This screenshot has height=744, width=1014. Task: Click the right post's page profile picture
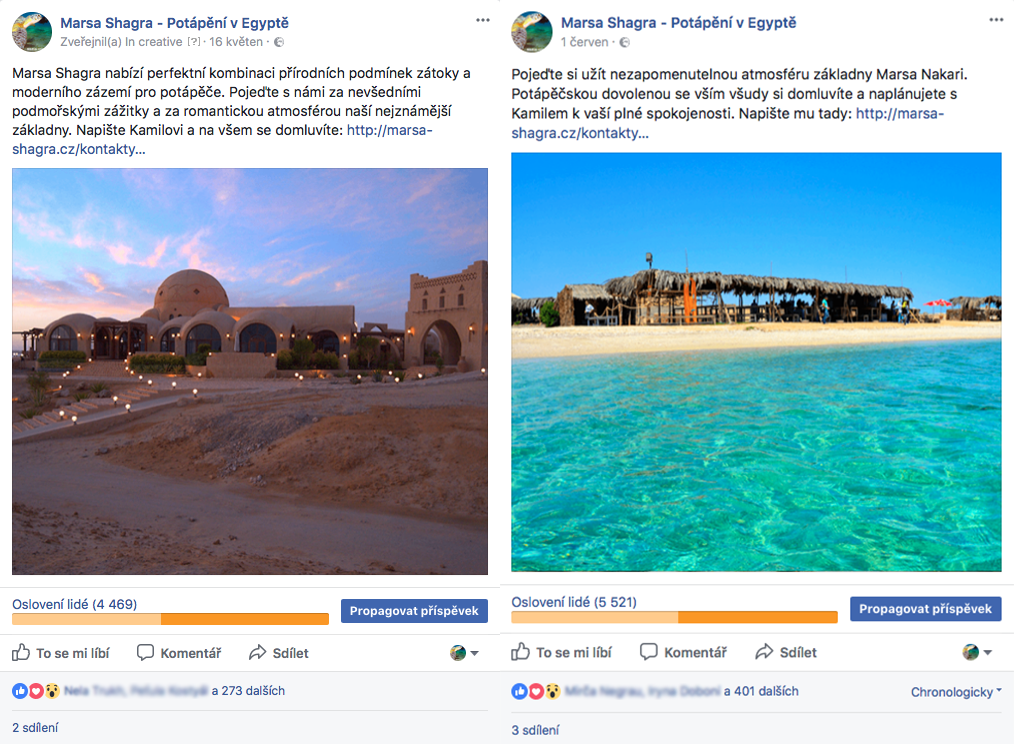532,31
